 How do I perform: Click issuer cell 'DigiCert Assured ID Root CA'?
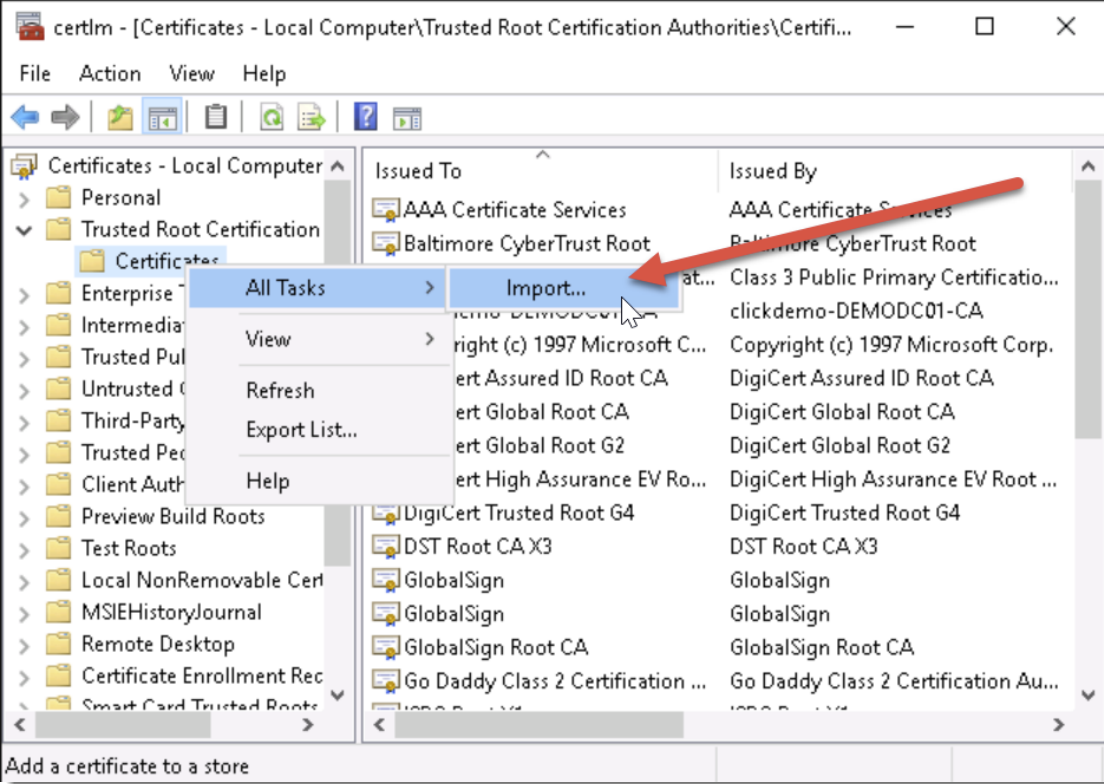861,378
